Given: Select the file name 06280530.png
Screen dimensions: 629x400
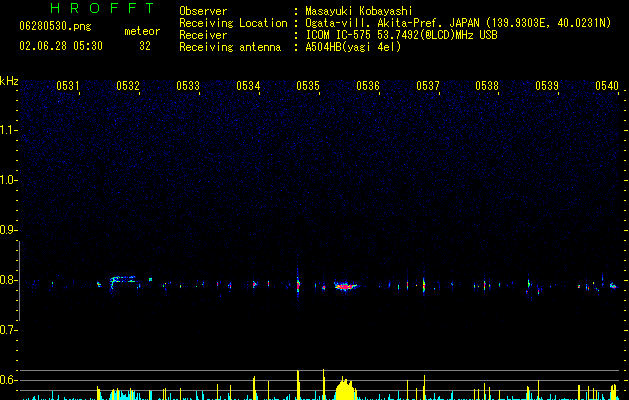Looking at the screenshot, I should pos(55,26).
